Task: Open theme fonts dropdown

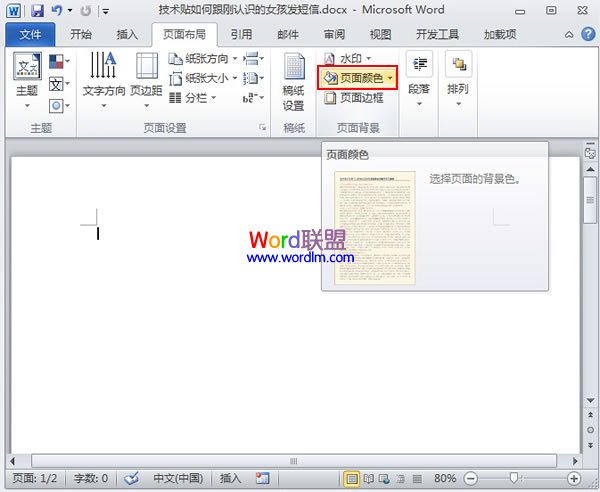Action: pyautogui.click(x=59, y=84)
